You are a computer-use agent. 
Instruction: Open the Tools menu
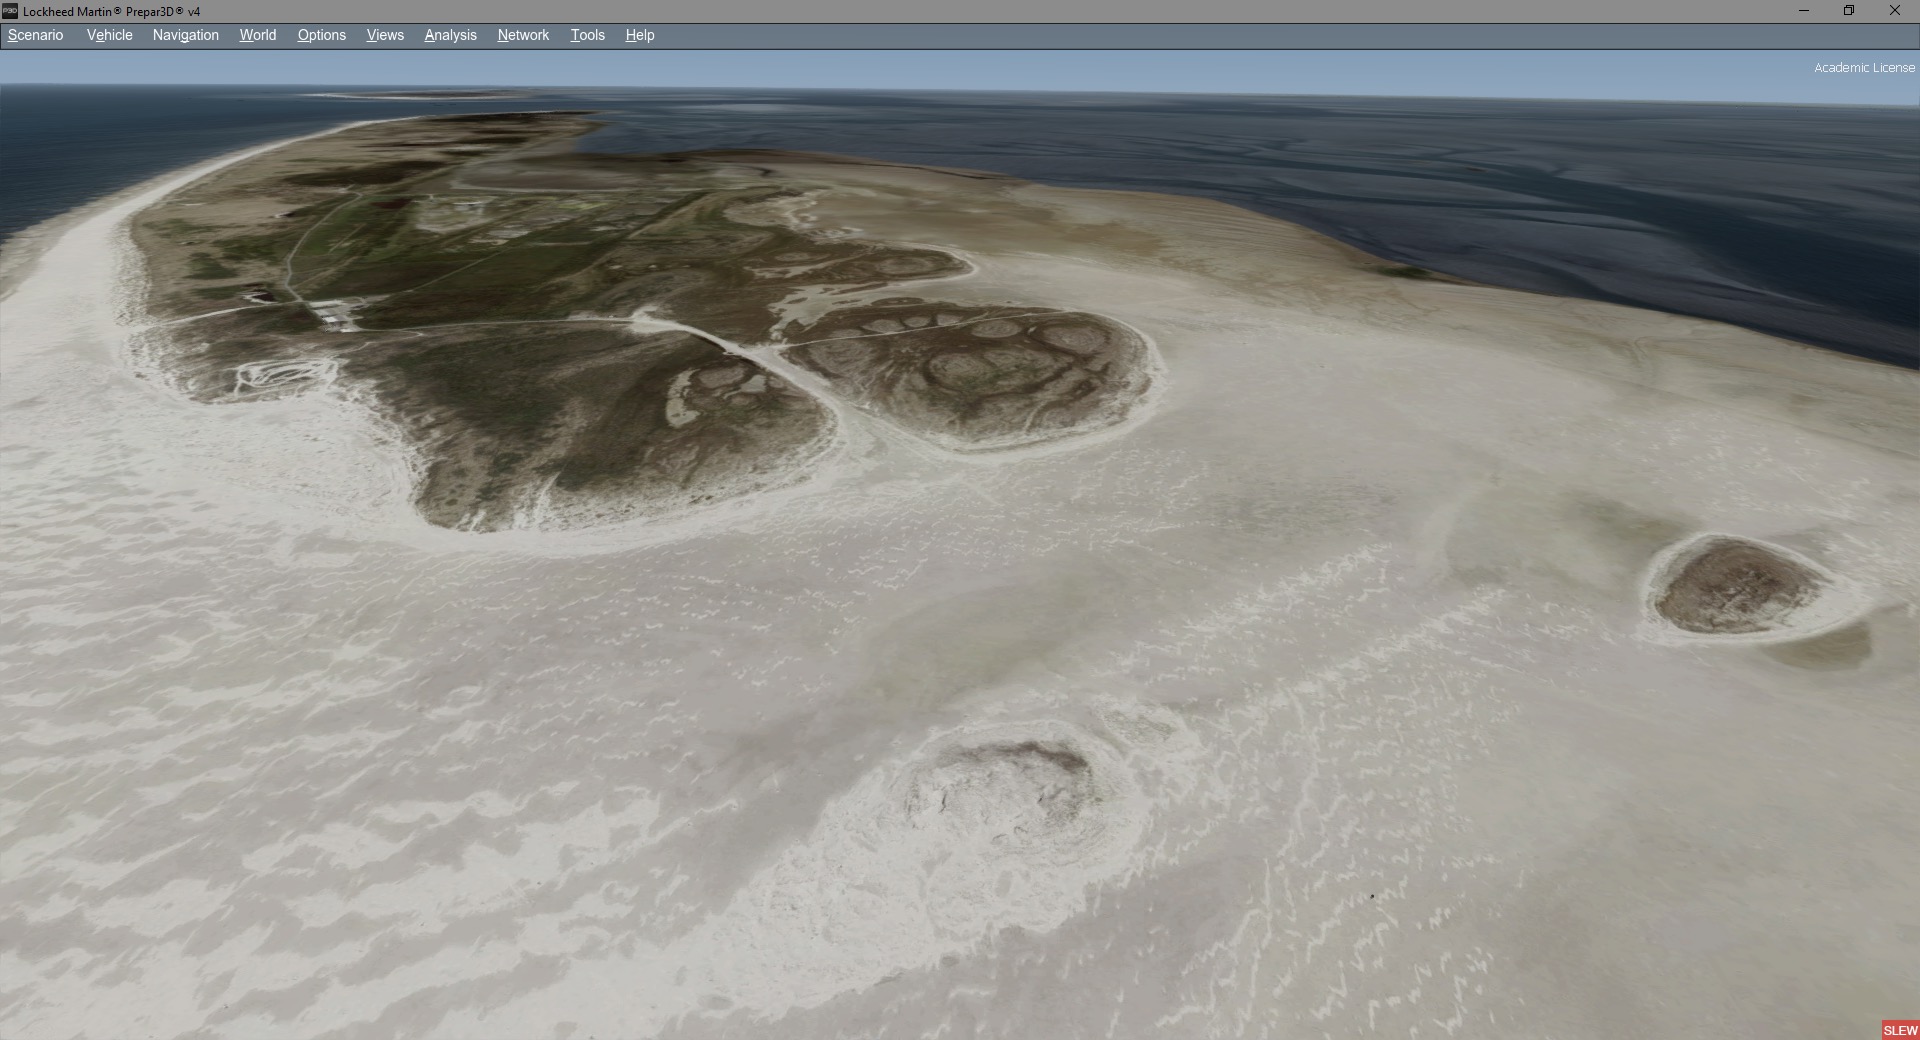pos(587,35)
